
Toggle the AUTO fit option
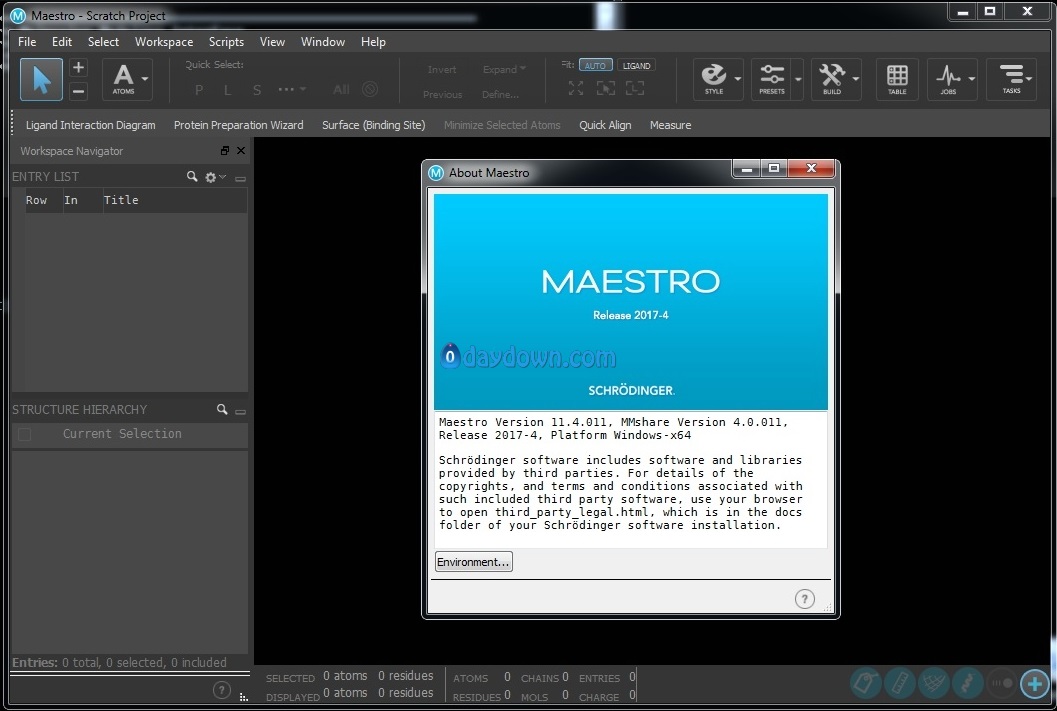click(595, 65)
